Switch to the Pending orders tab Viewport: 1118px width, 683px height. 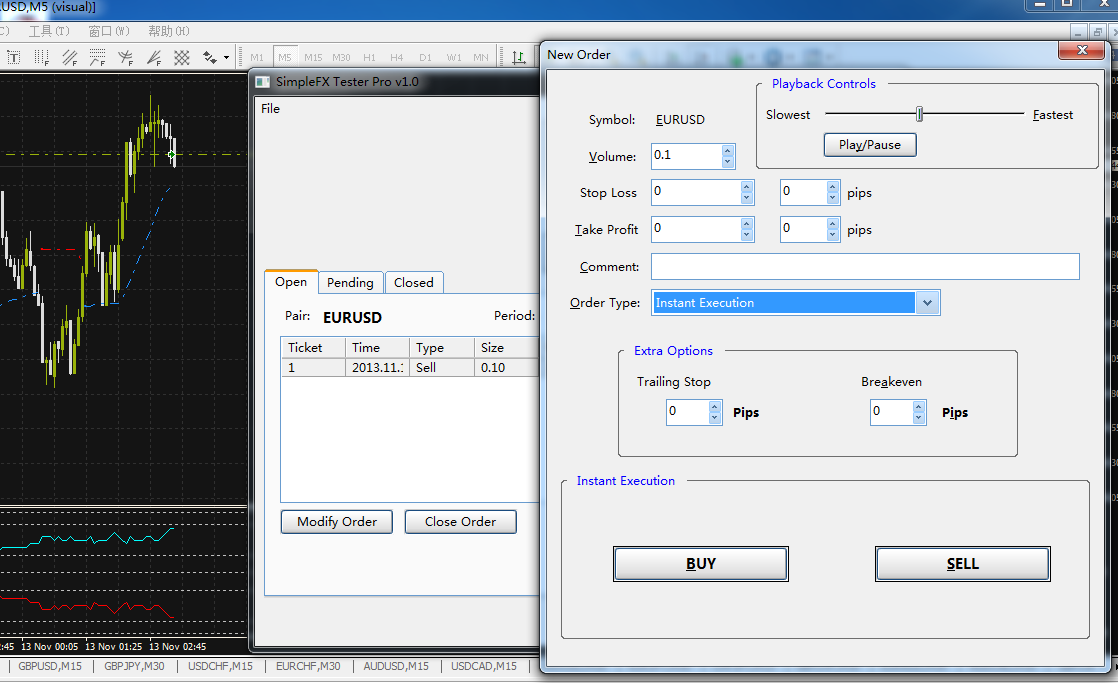point(350,282)
